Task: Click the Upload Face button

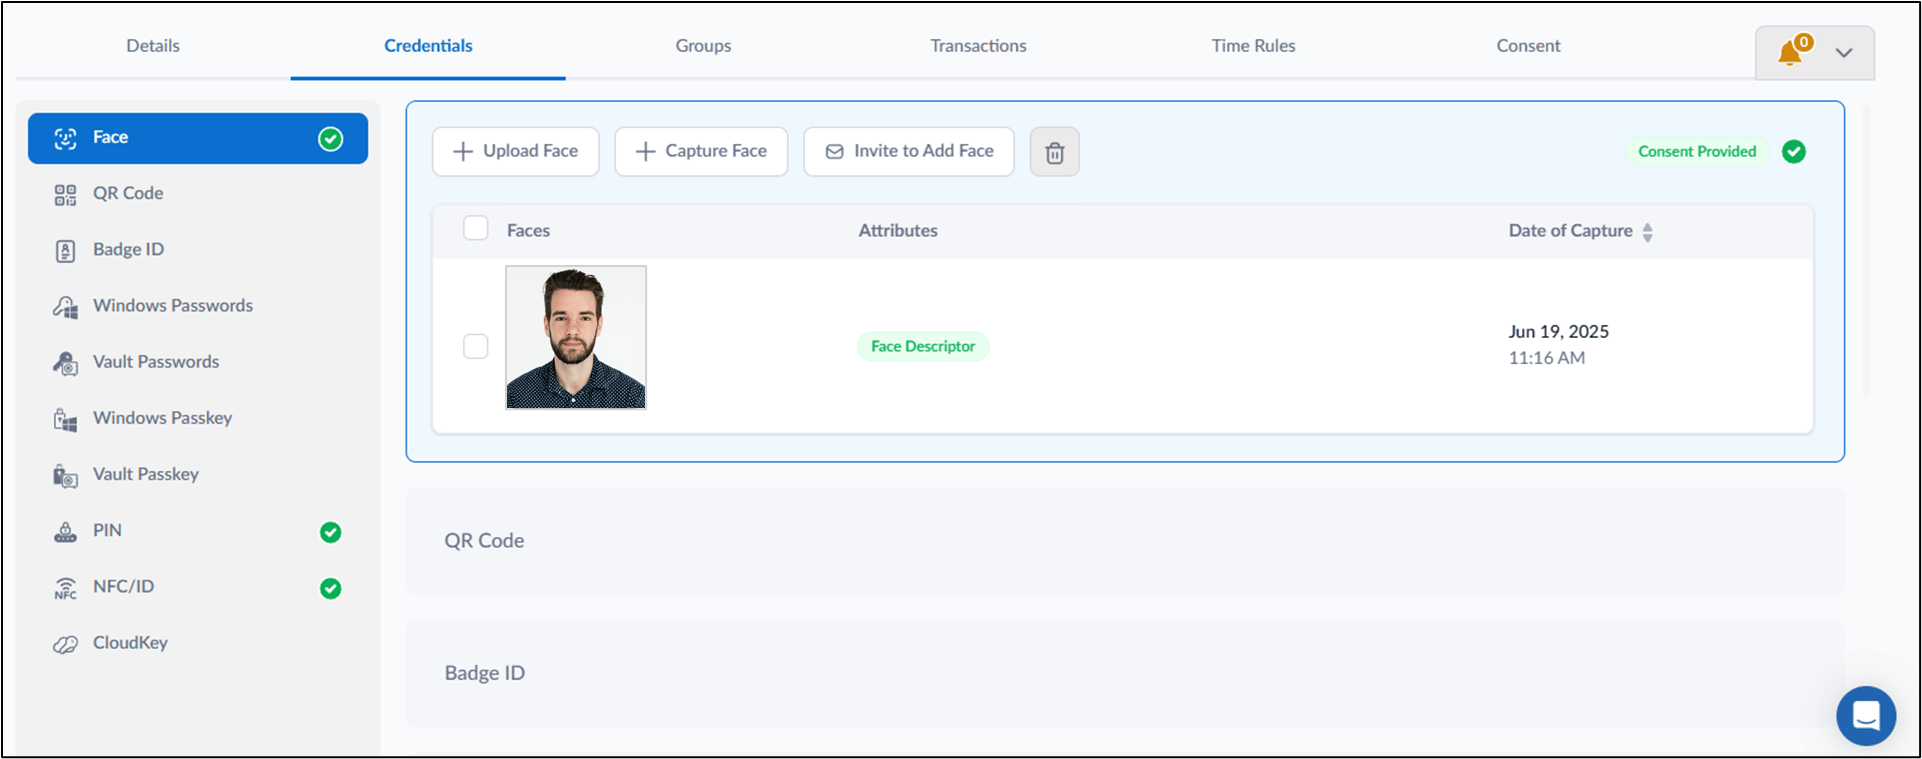Action: click(x=516, y=151)
